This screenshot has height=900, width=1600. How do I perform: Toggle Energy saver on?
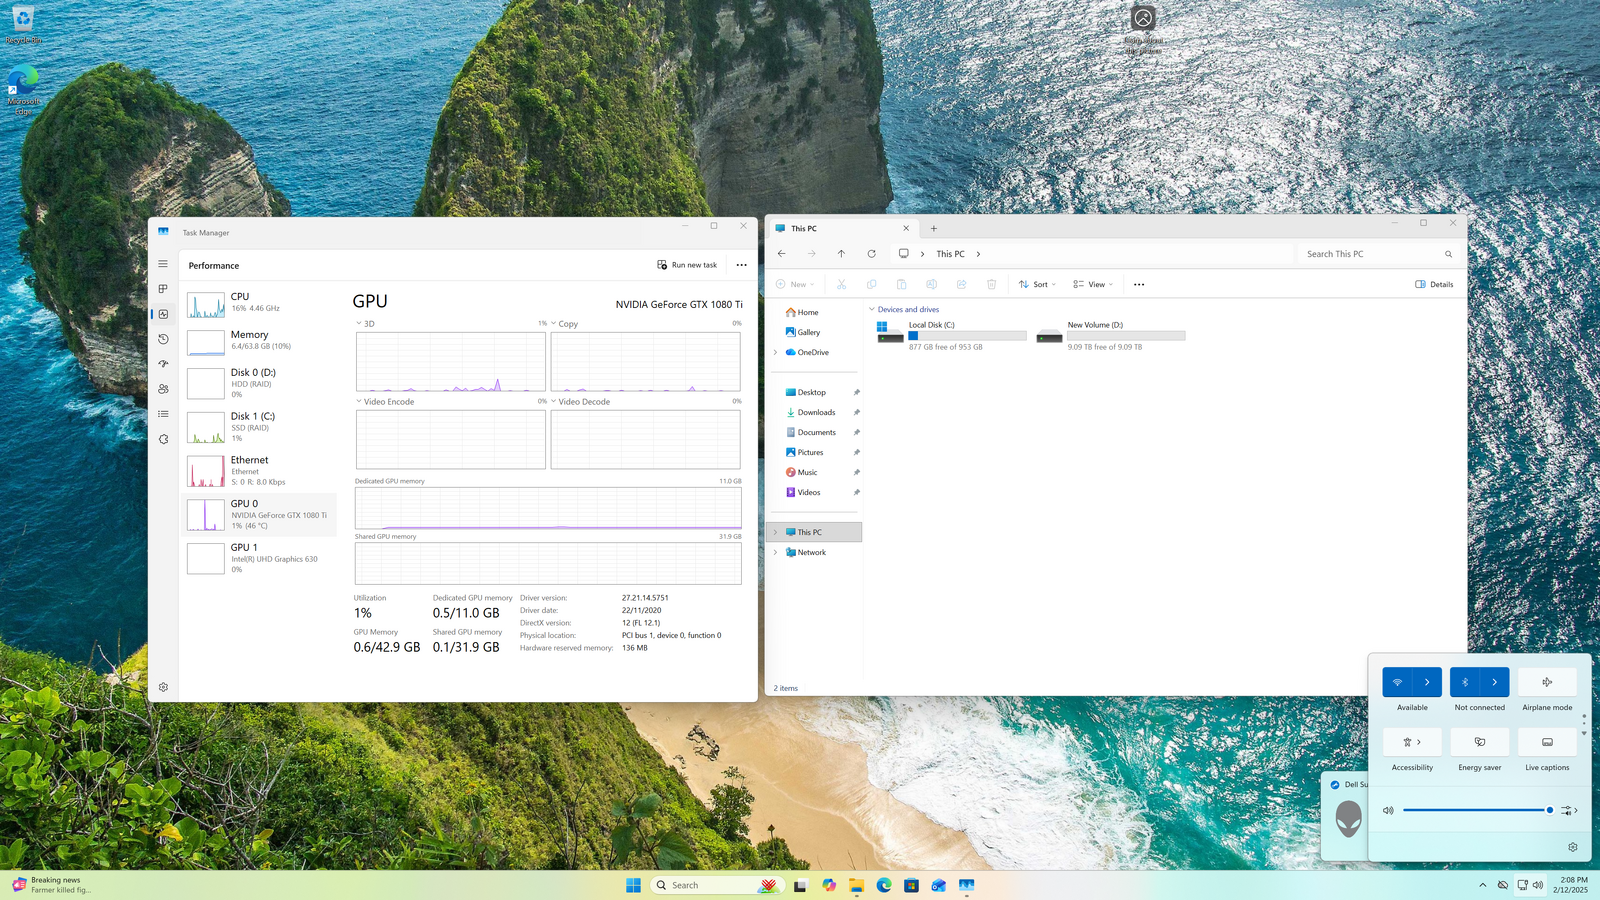(1479, 742)
